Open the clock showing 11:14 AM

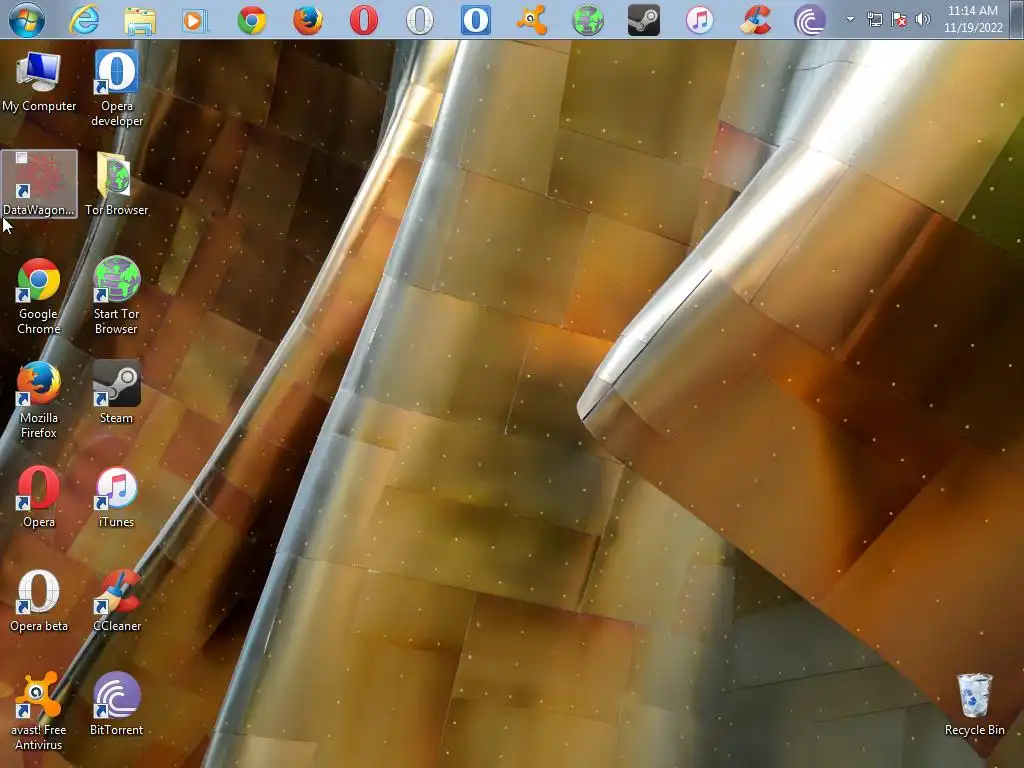click(x=973, y=19)
